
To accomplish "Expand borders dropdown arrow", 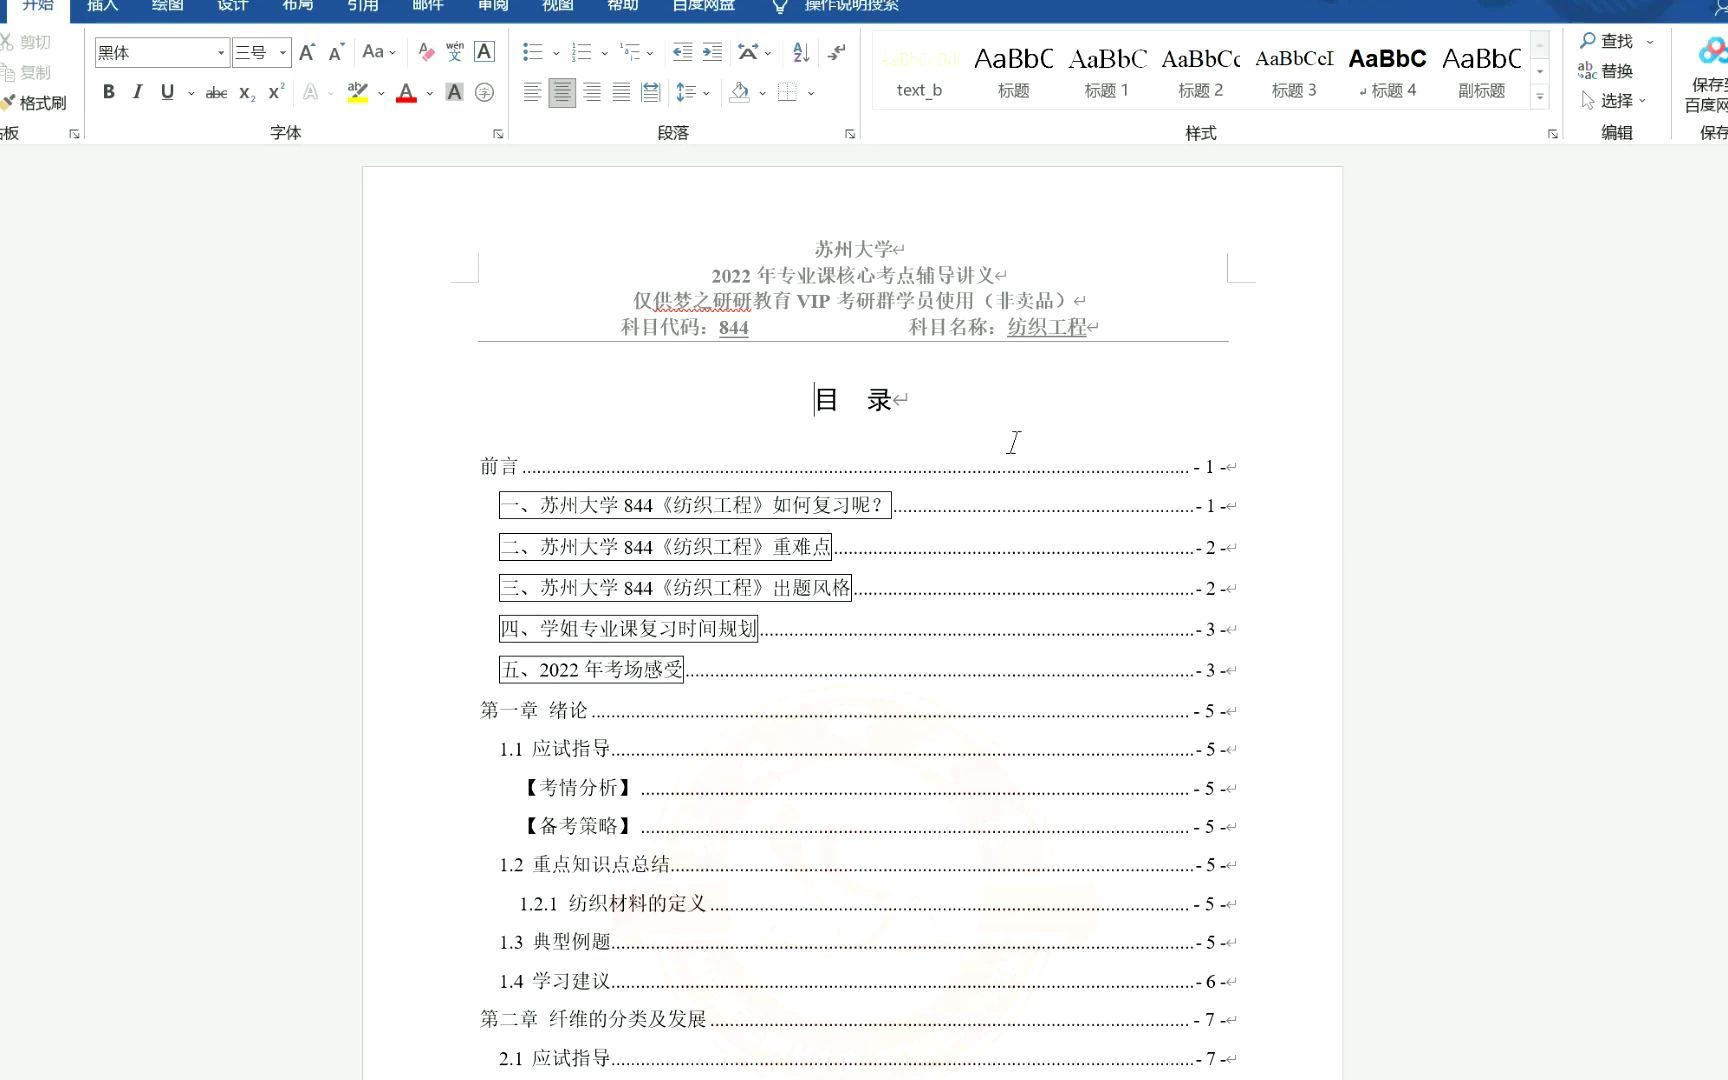I will (x=811, y=93).
